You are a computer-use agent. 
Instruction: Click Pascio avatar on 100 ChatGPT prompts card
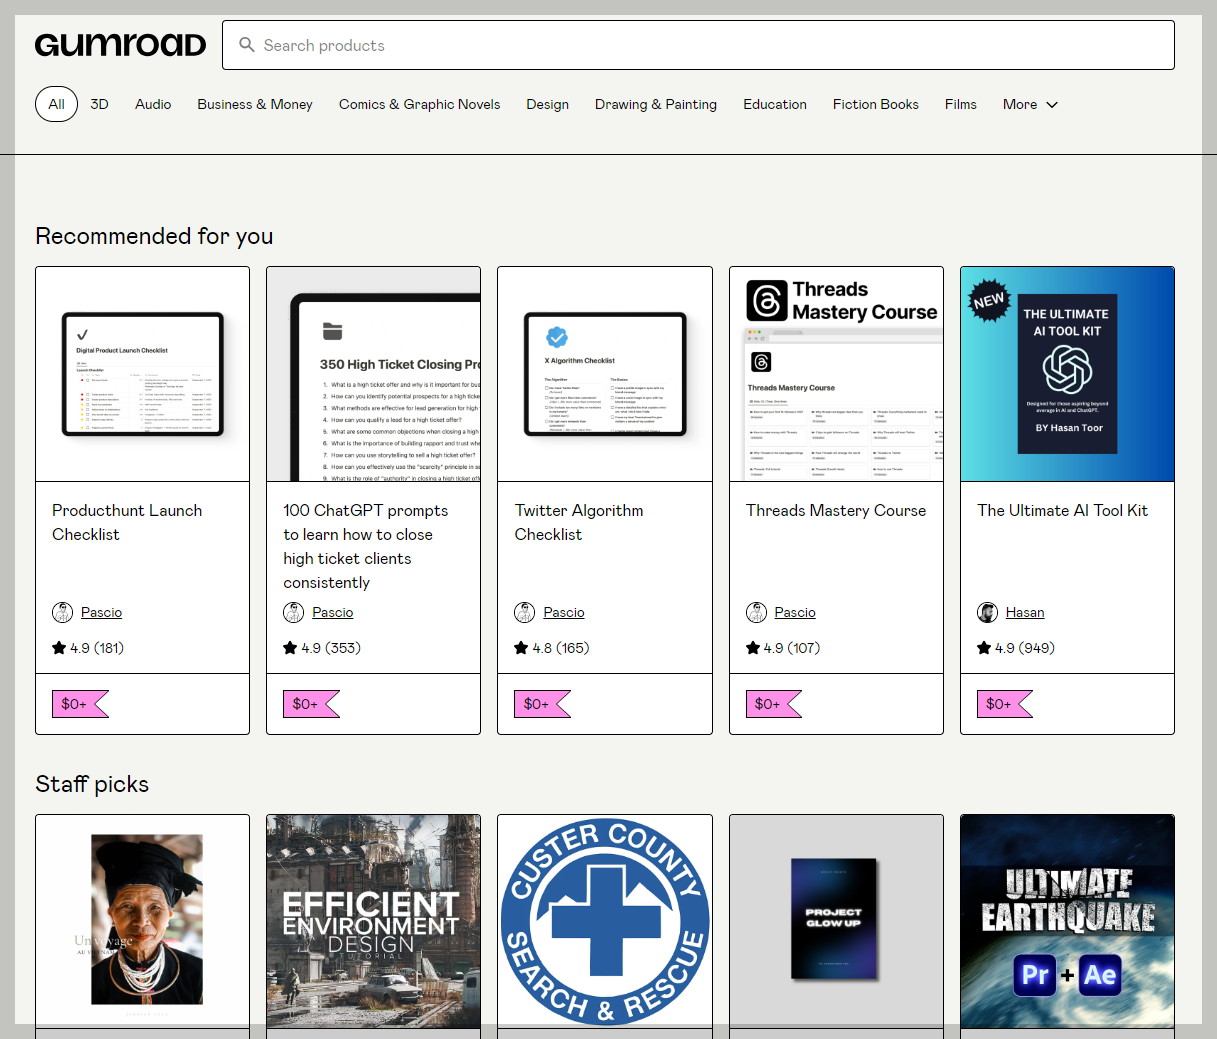(x=293, y=612)
